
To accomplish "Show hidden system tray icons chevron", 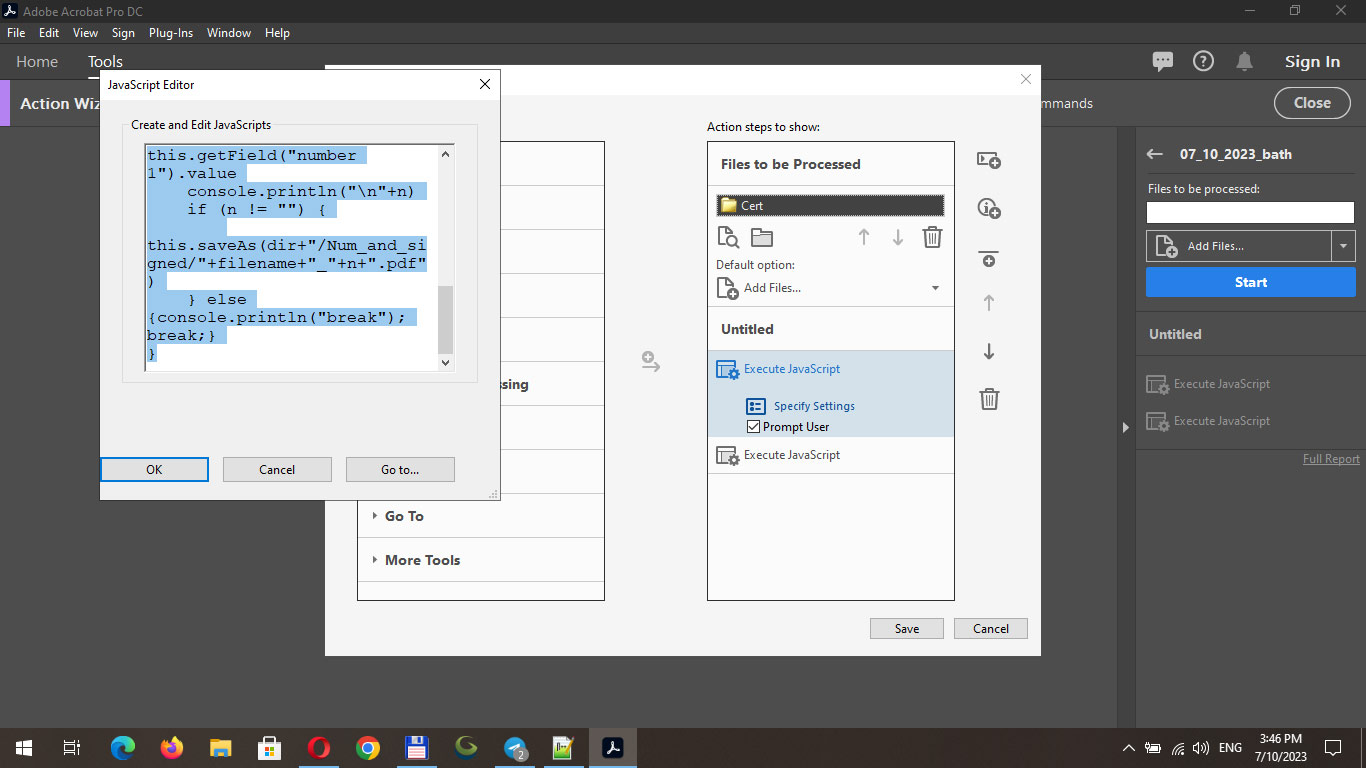I will click(1128, 748).
